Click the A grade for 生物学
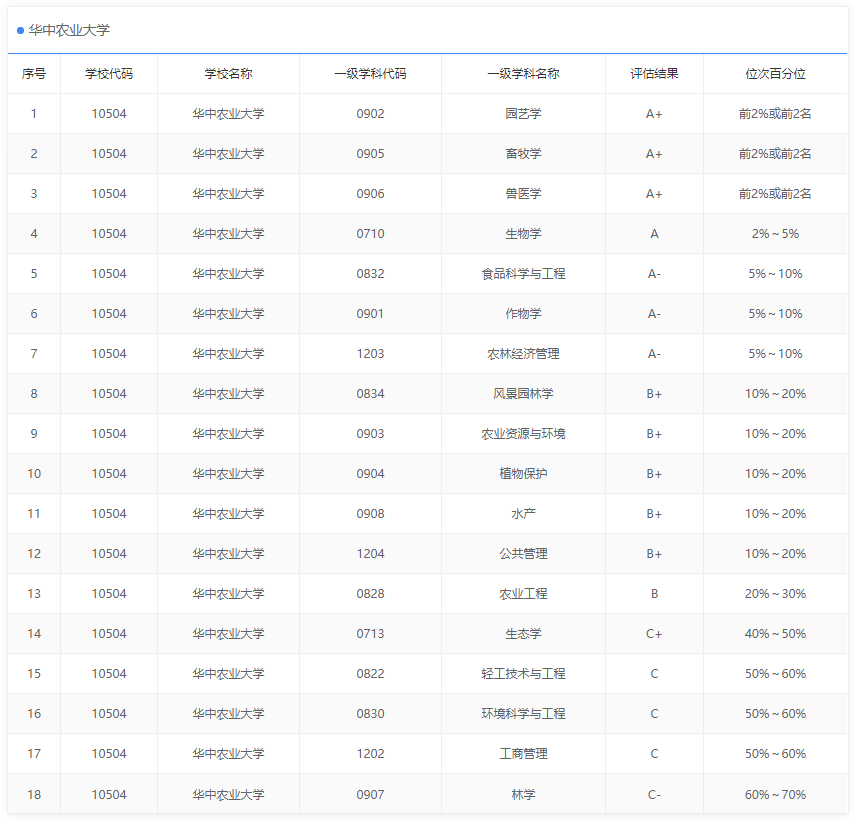This screenshot has height=820, width=855. click(654, 233)
